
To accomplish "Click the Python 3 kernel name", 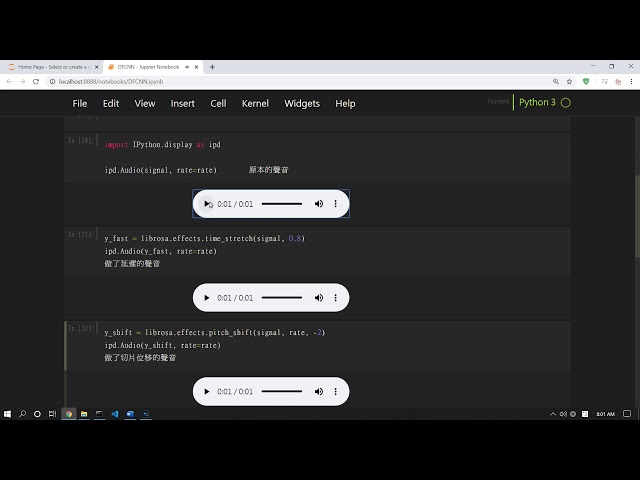I will 537,102.
